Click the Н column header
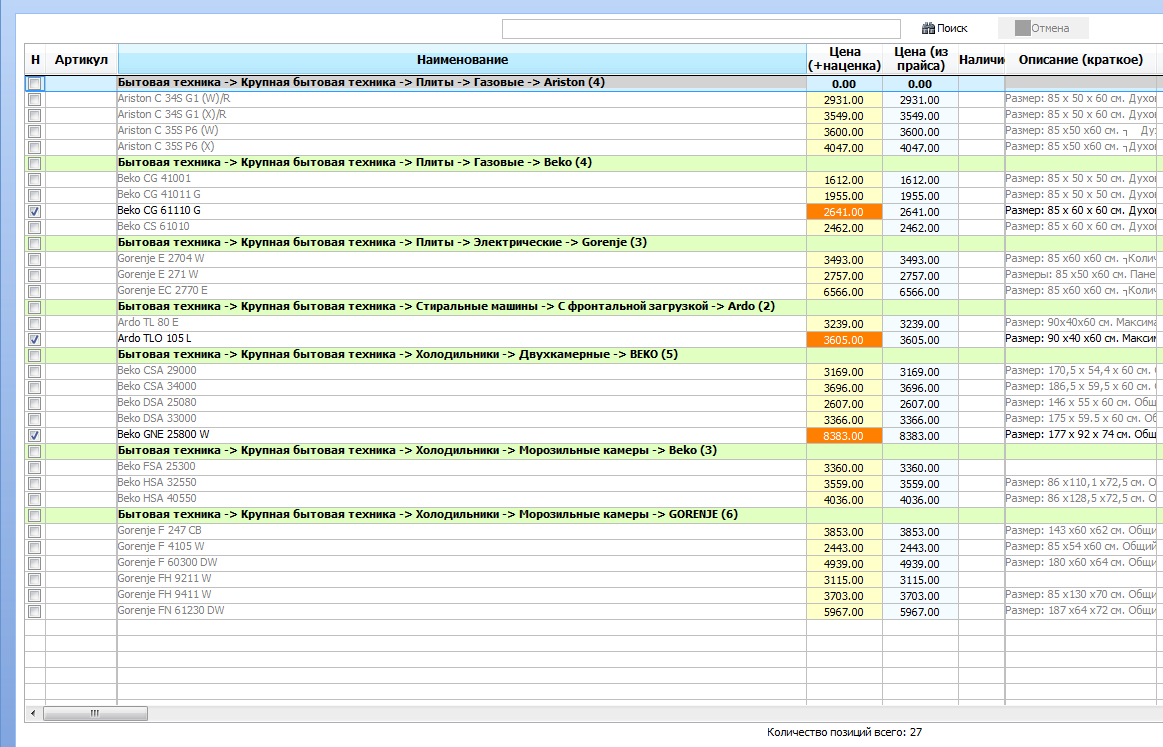The height and width of the screenshot is (747, 1163). click(x=35, y=59)
